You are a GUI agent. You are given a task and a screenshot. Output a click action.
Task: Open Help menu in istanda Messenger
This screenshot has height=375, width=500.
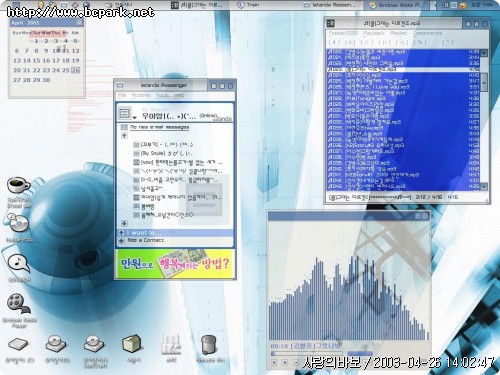179,95
